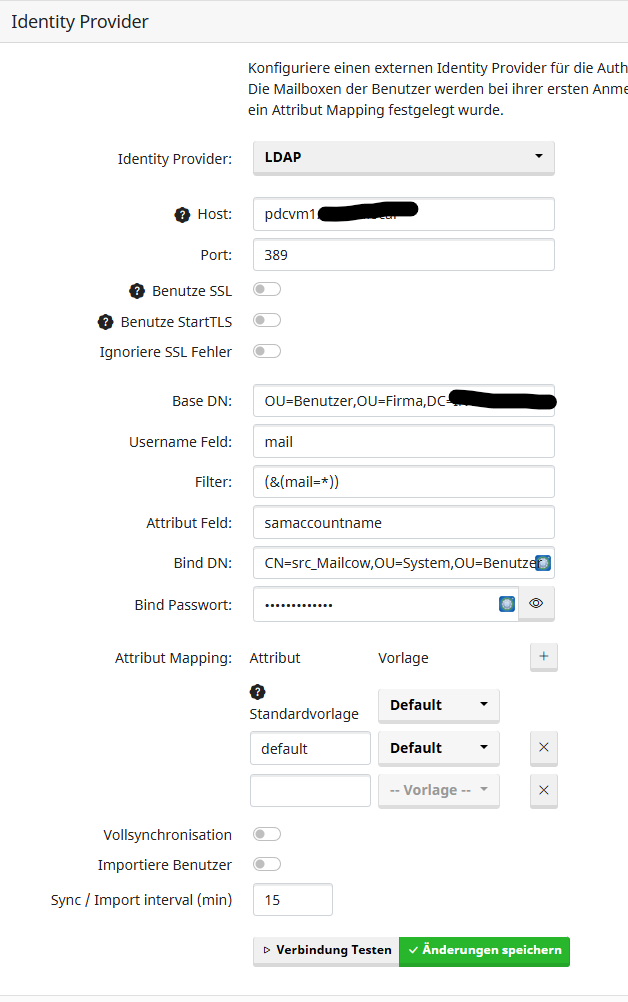Image resolution: width=628 pixels, height=1002 pixels.
Task: Click the help icon next to Host
Action: pos(182,214)
